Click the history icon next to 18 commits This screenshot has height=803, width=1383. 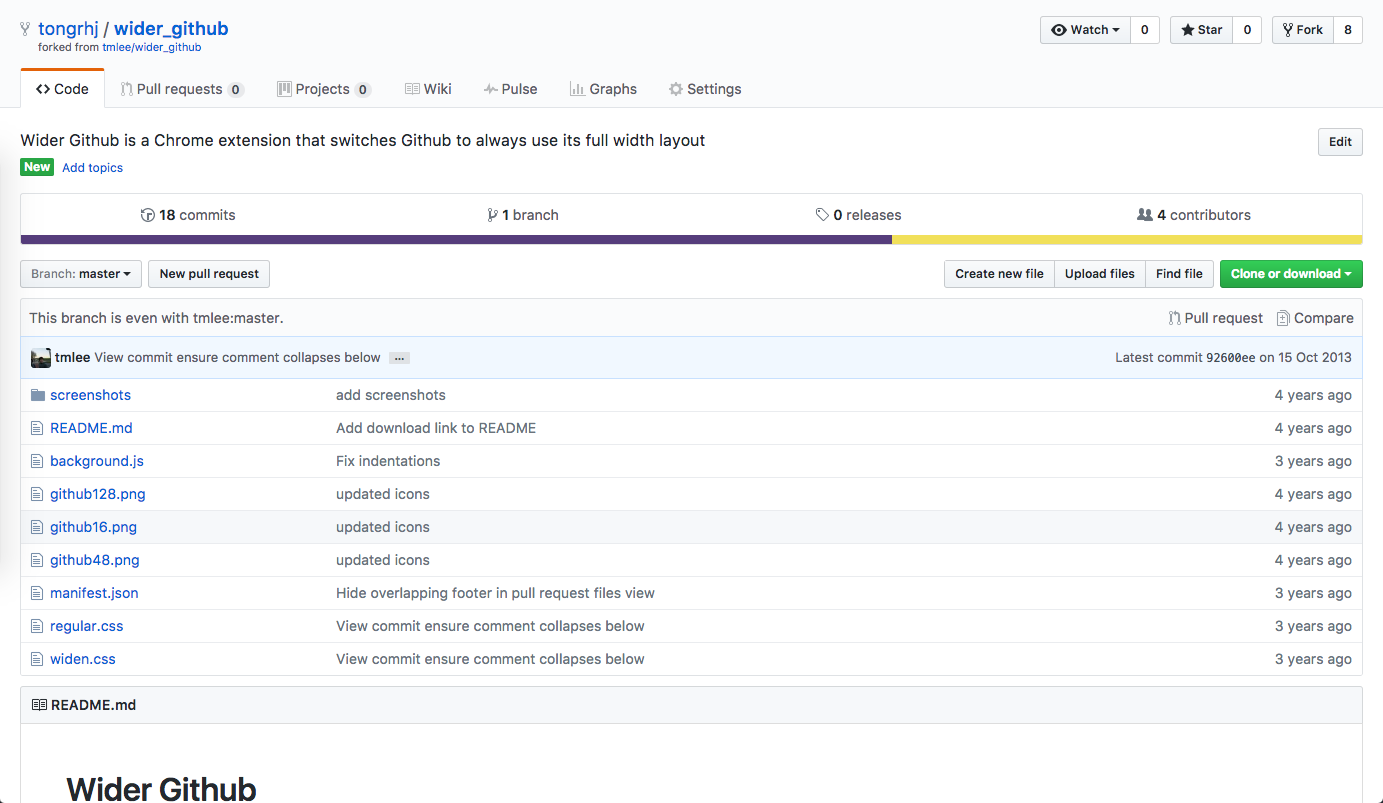148,215
